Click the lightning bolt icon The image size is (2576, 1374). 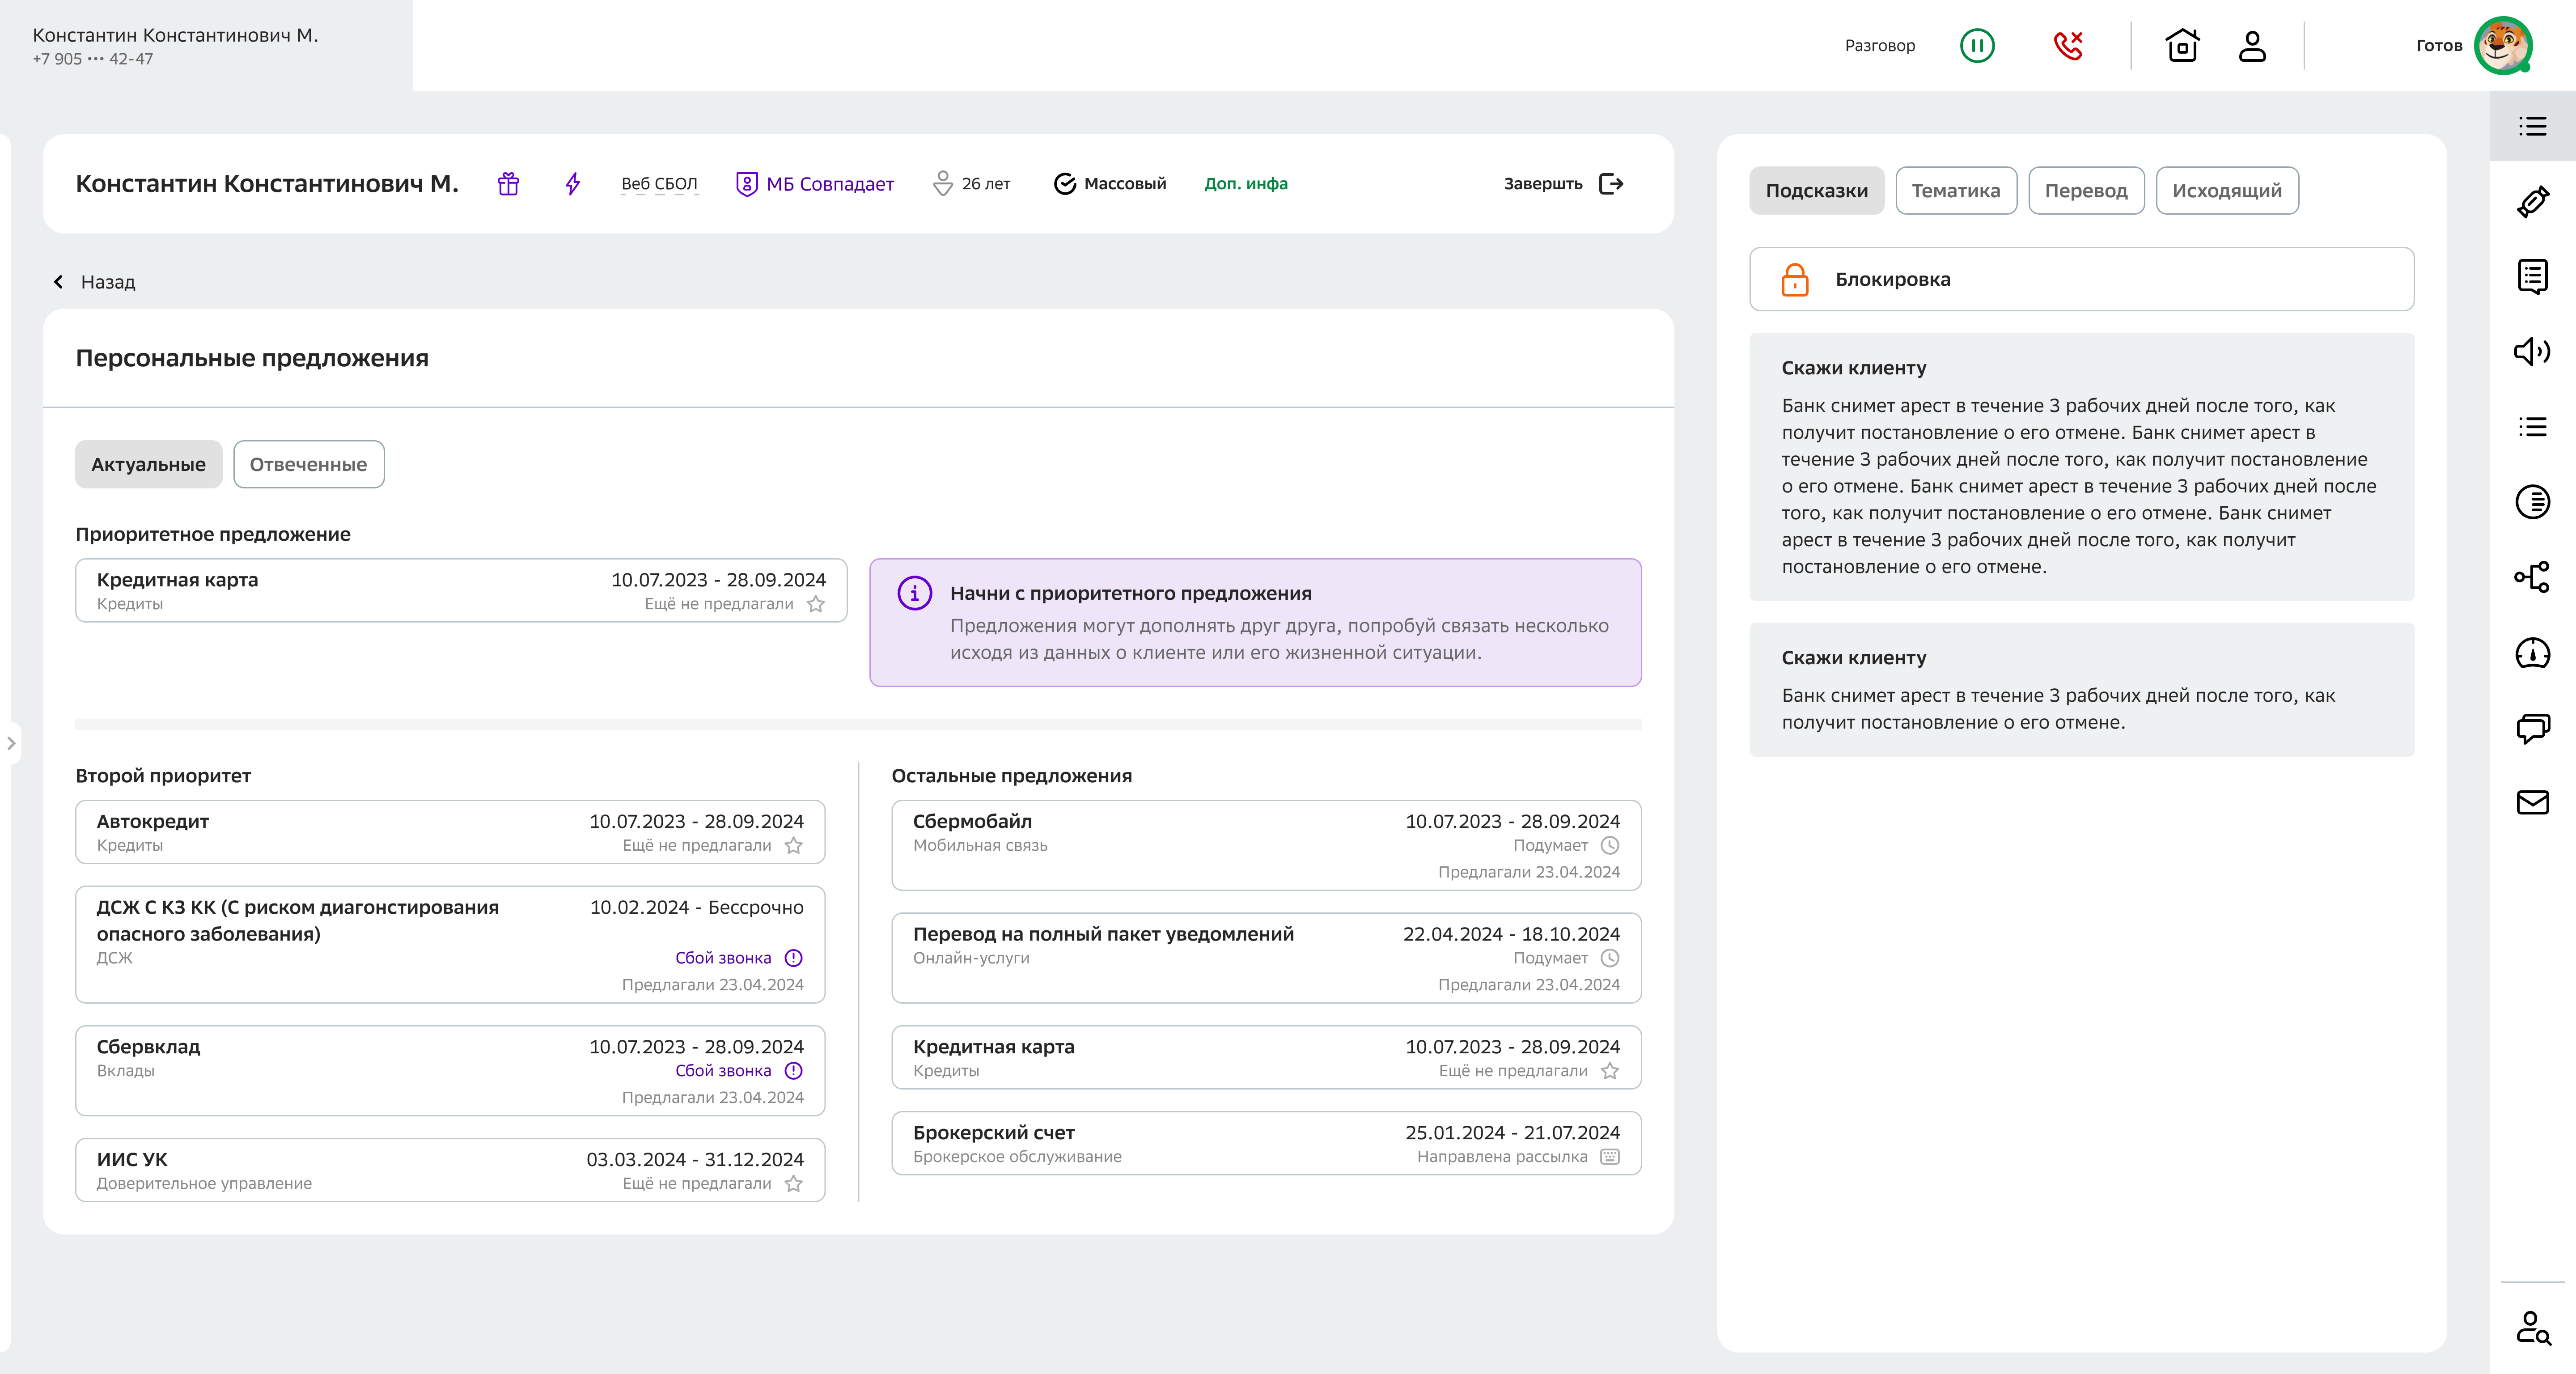click(x=572, y=184)
